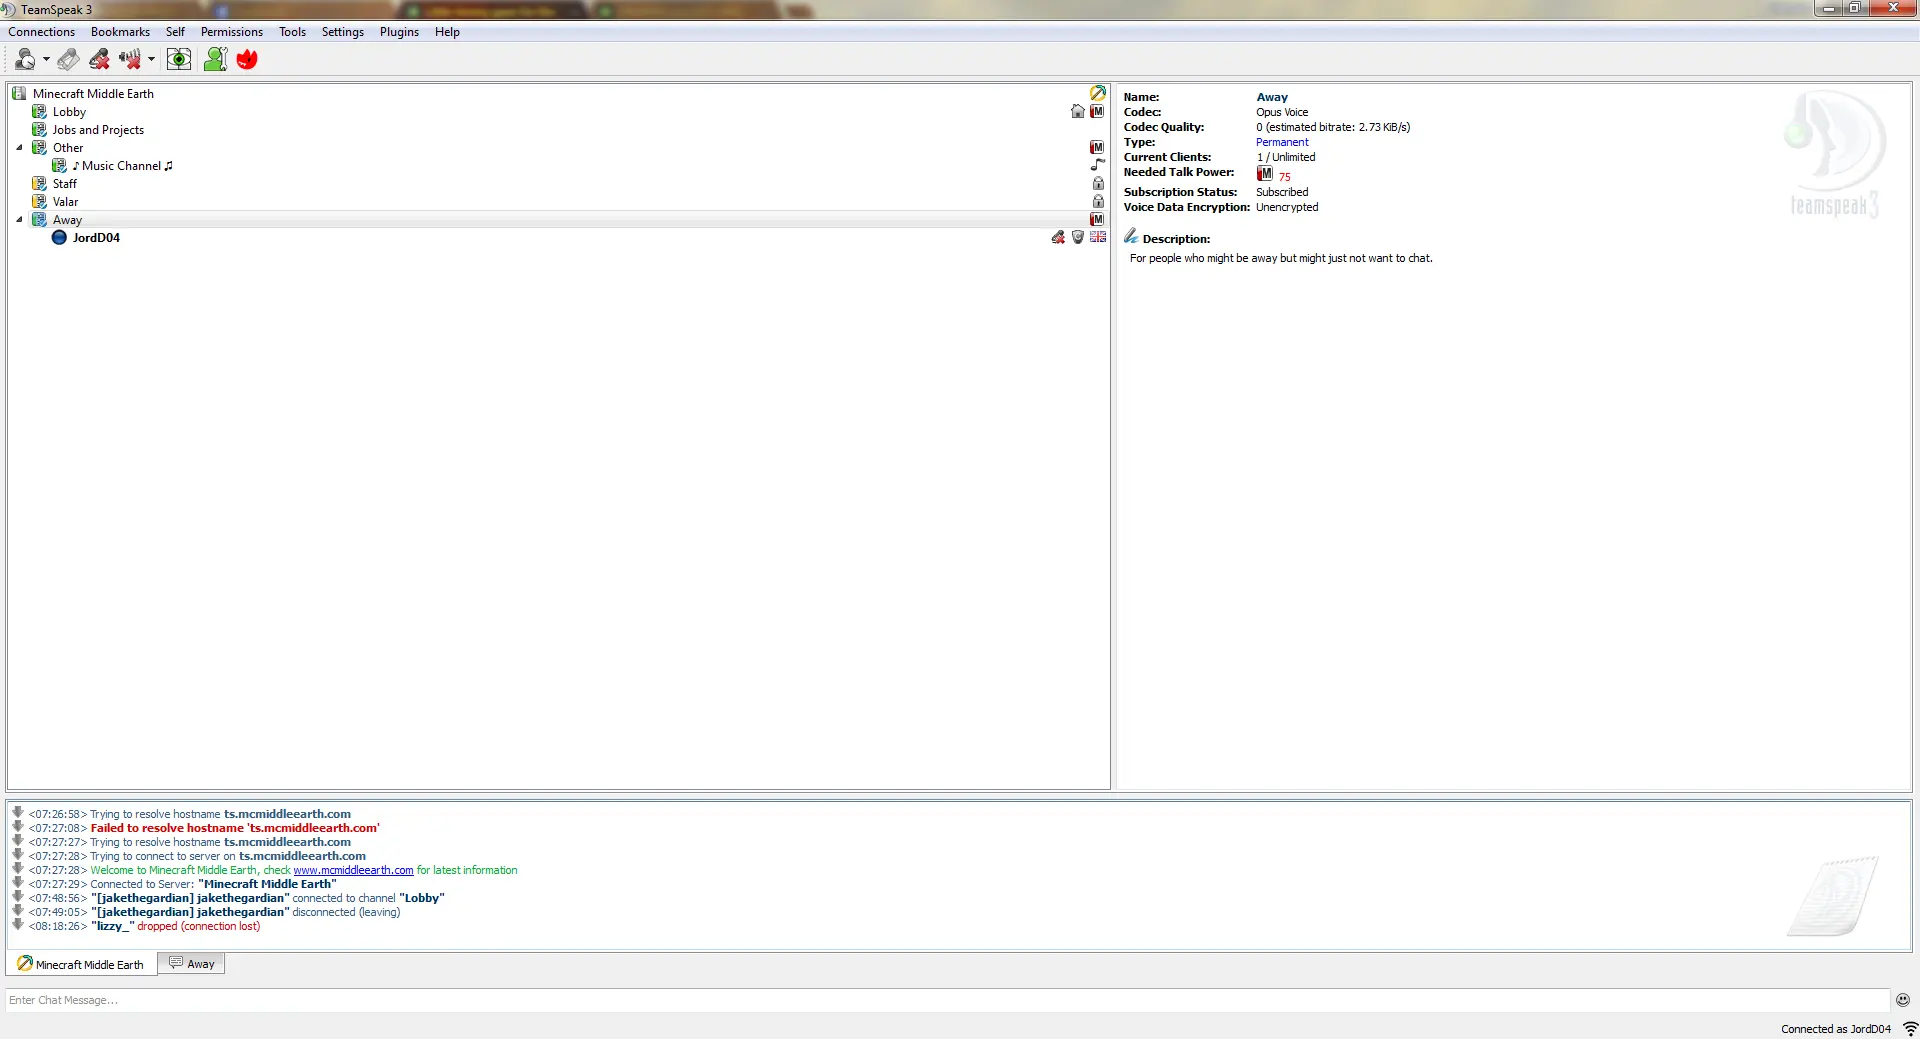Toggle Mute Microphone in the toolbar
This screenshot has width=1920, height=1039.
click(x=99, y=60)
